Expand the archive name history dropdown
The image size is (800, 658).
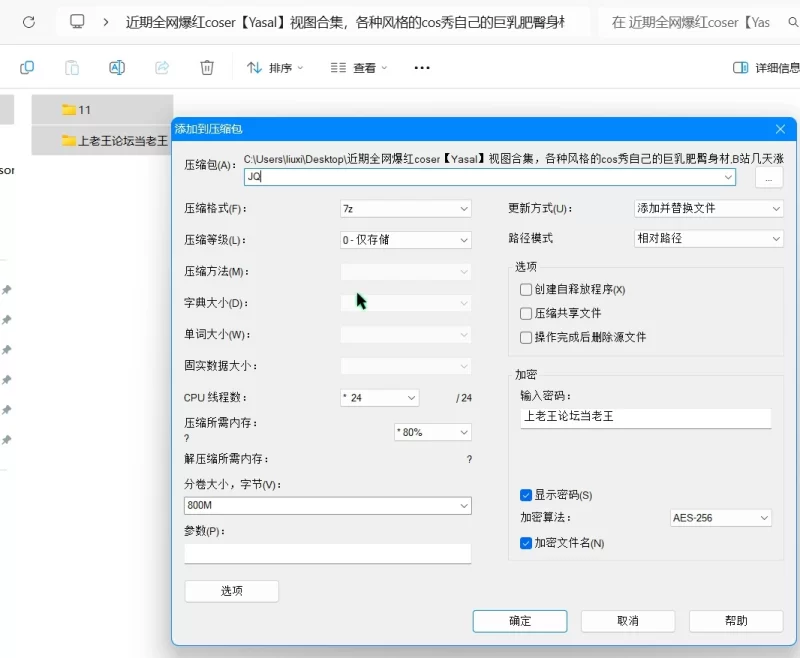[728, 177]
